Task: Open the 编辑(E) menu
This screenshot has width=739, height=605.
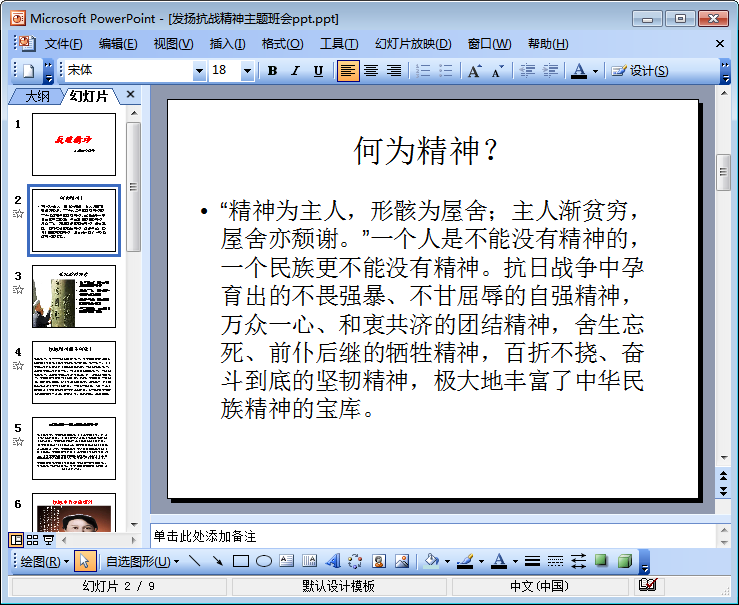Action: click(118, 44)
